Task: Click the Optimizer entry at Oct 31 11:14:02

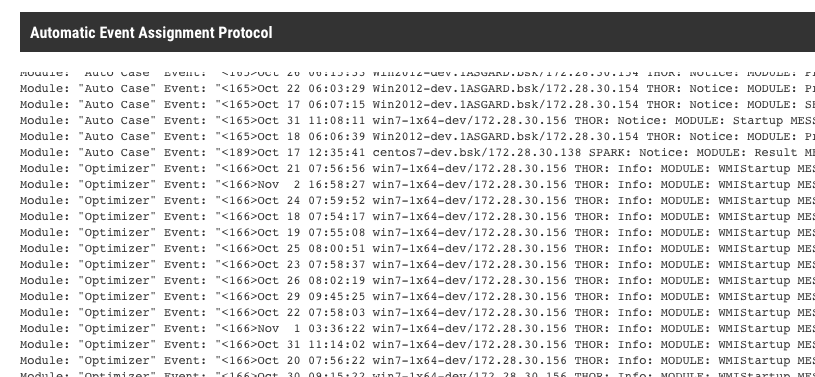Action: [417, 345]
